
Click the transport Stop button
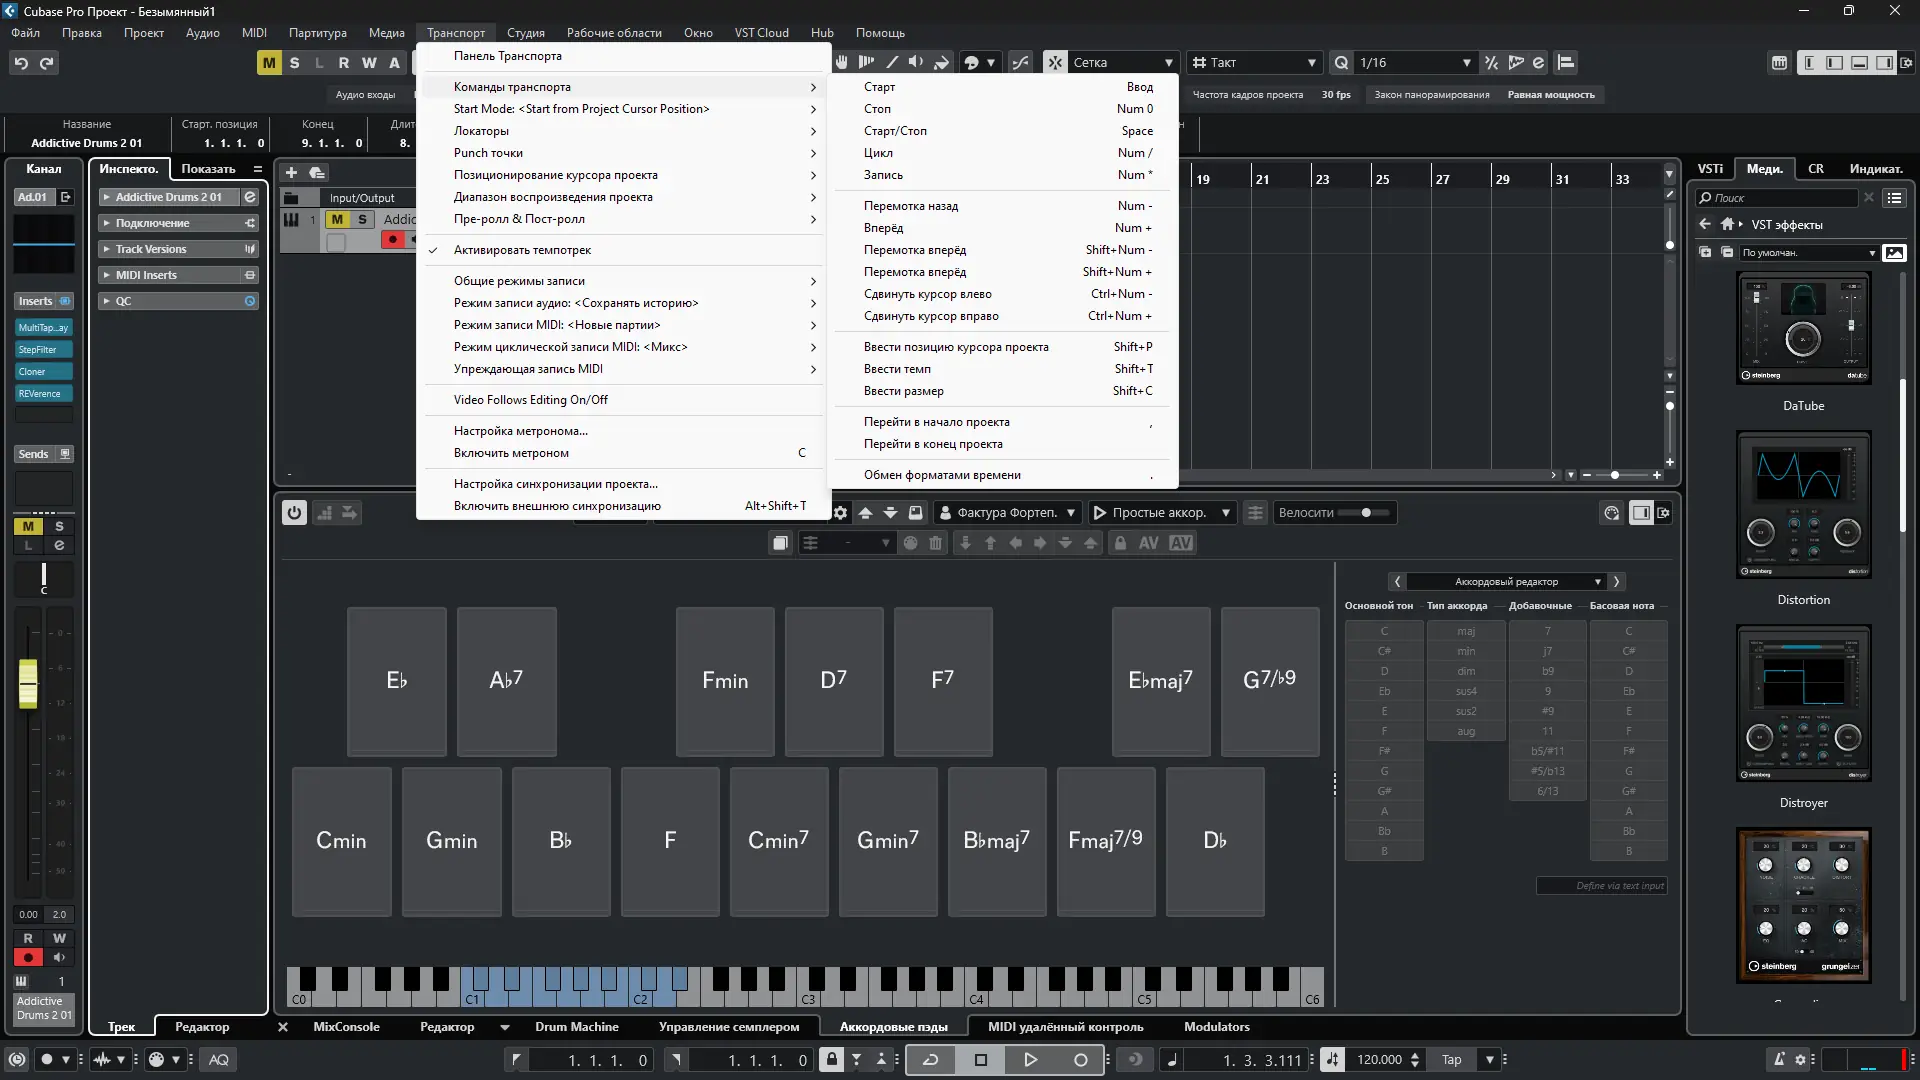[980, 1060]
